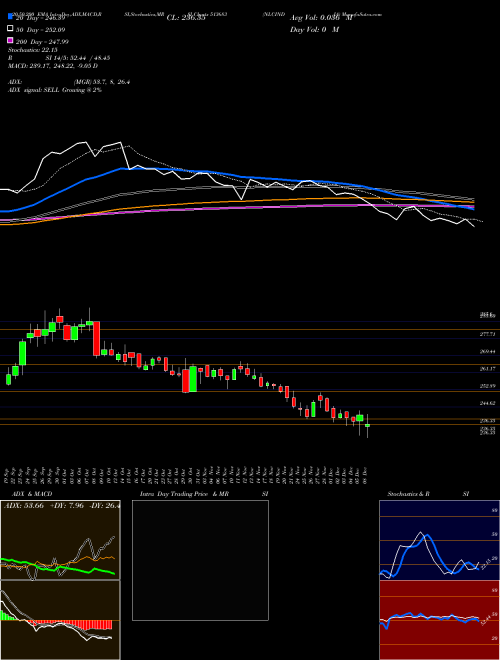The height and width of the screenshot is (660, 500).
Task: Click the white 50 Day legend swatch
Action: (10, 29)
